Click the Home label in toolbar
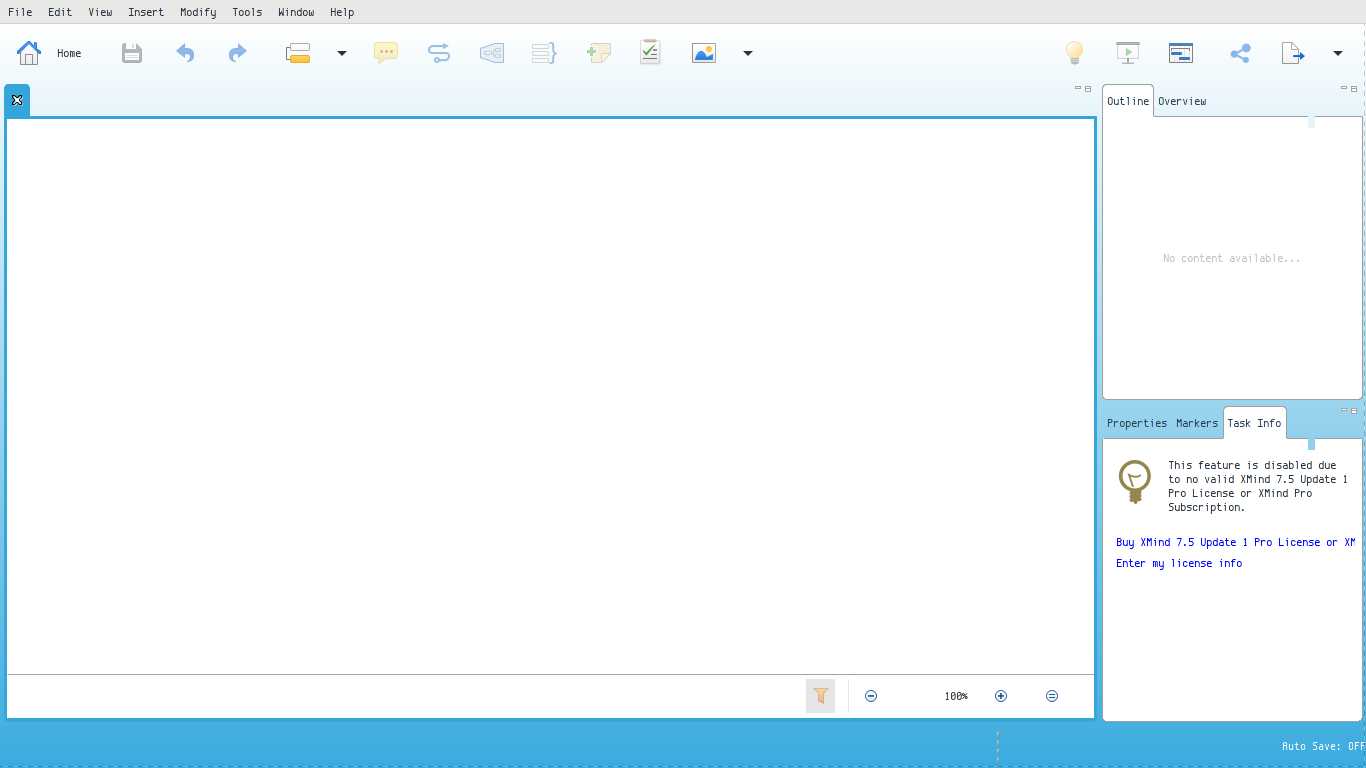 [x=69, y=53]
